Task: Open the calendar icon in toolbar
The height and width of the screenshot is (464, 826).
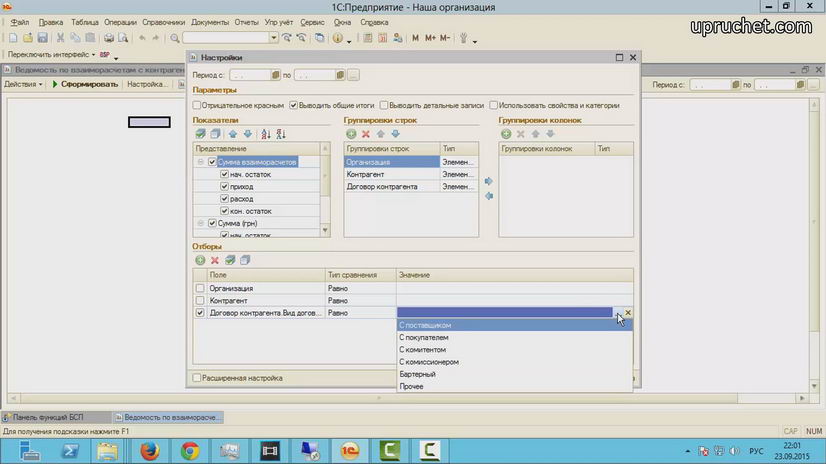Action: click(382, 38)
